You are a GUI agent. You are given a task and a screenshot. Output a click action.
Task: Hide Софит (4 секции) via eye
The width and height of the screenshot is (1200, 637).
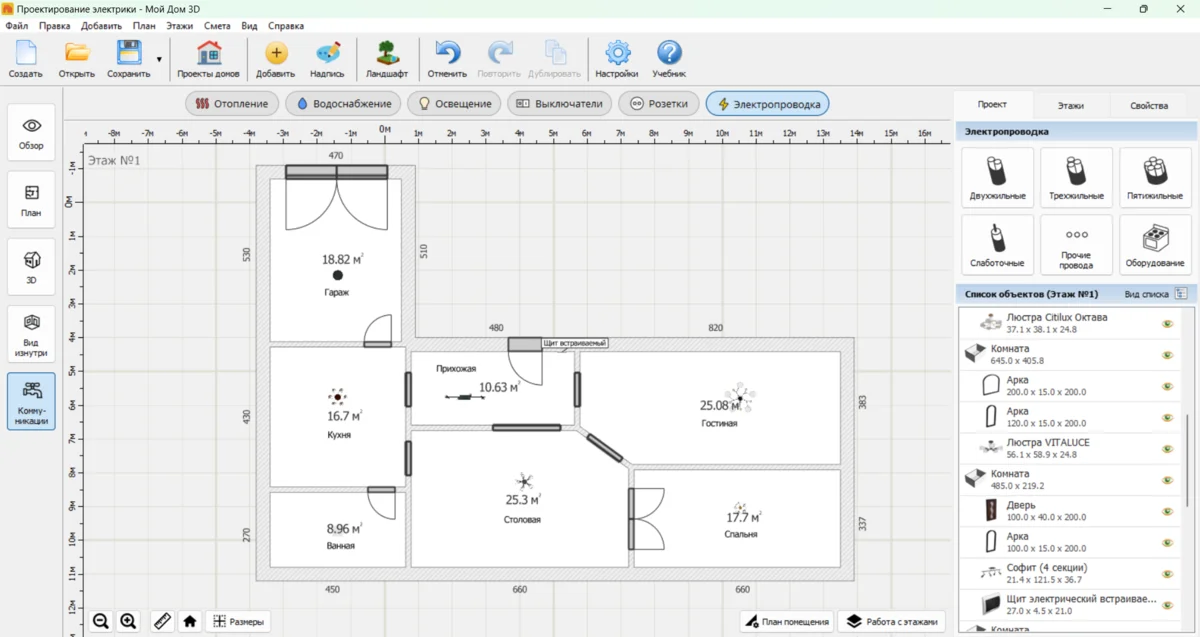[x=1167, y=573]
